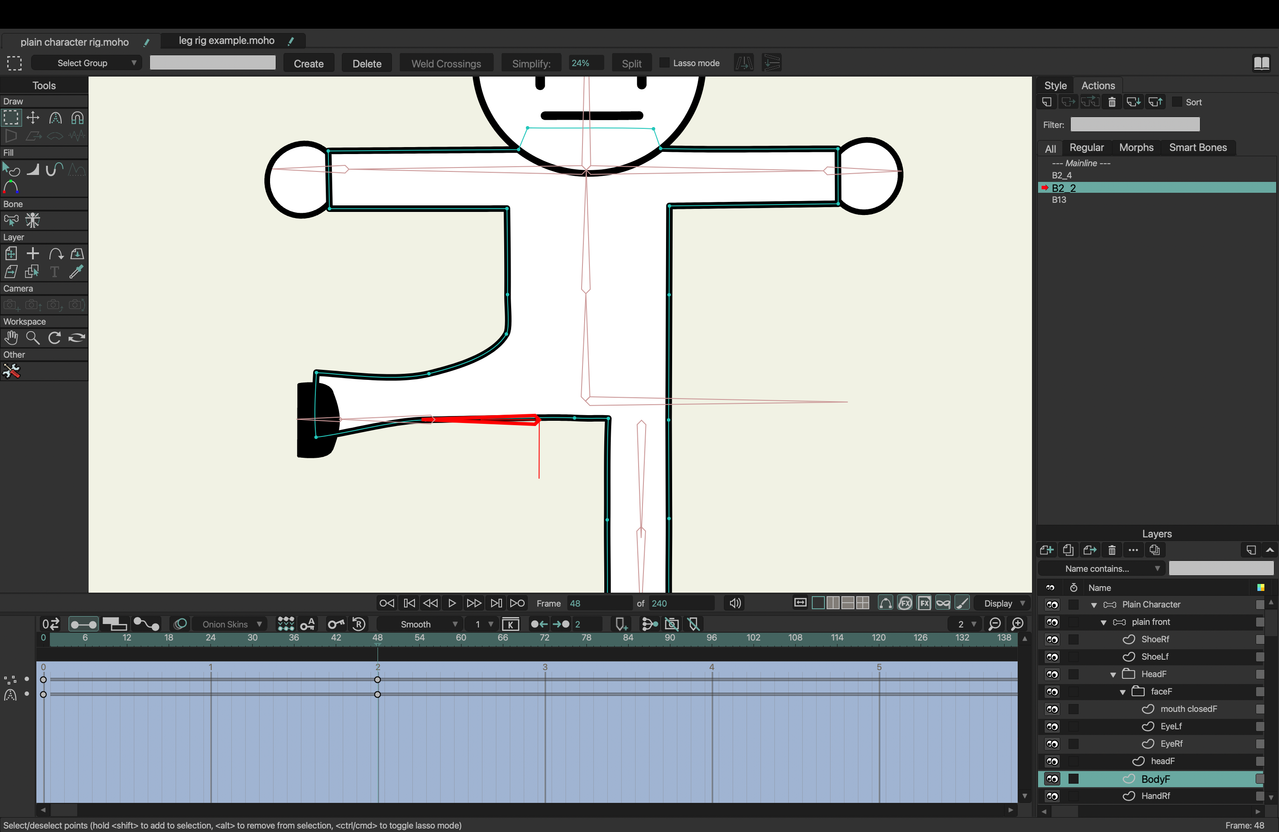Open the Select Group dropdown
This screenshot has height=832, width=1279.
(85, 63)
